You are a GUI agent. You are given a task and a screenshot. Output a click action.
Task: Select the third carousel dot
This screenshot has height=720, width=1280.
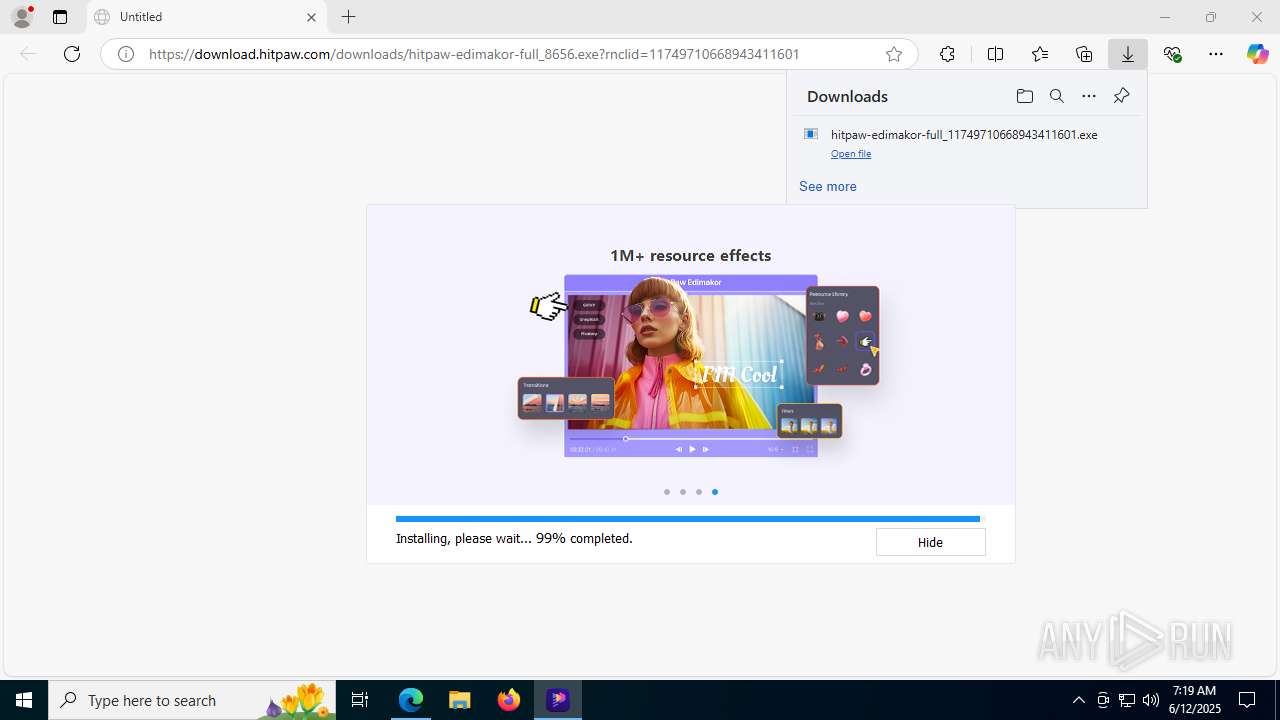click(699, 492)
